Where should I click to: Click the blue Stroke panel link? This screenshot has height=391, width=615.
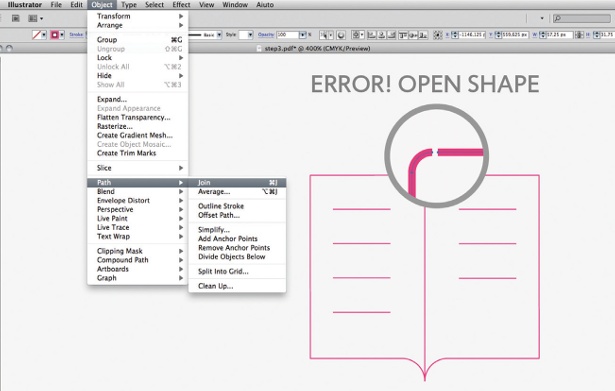(x=76, y=35)
